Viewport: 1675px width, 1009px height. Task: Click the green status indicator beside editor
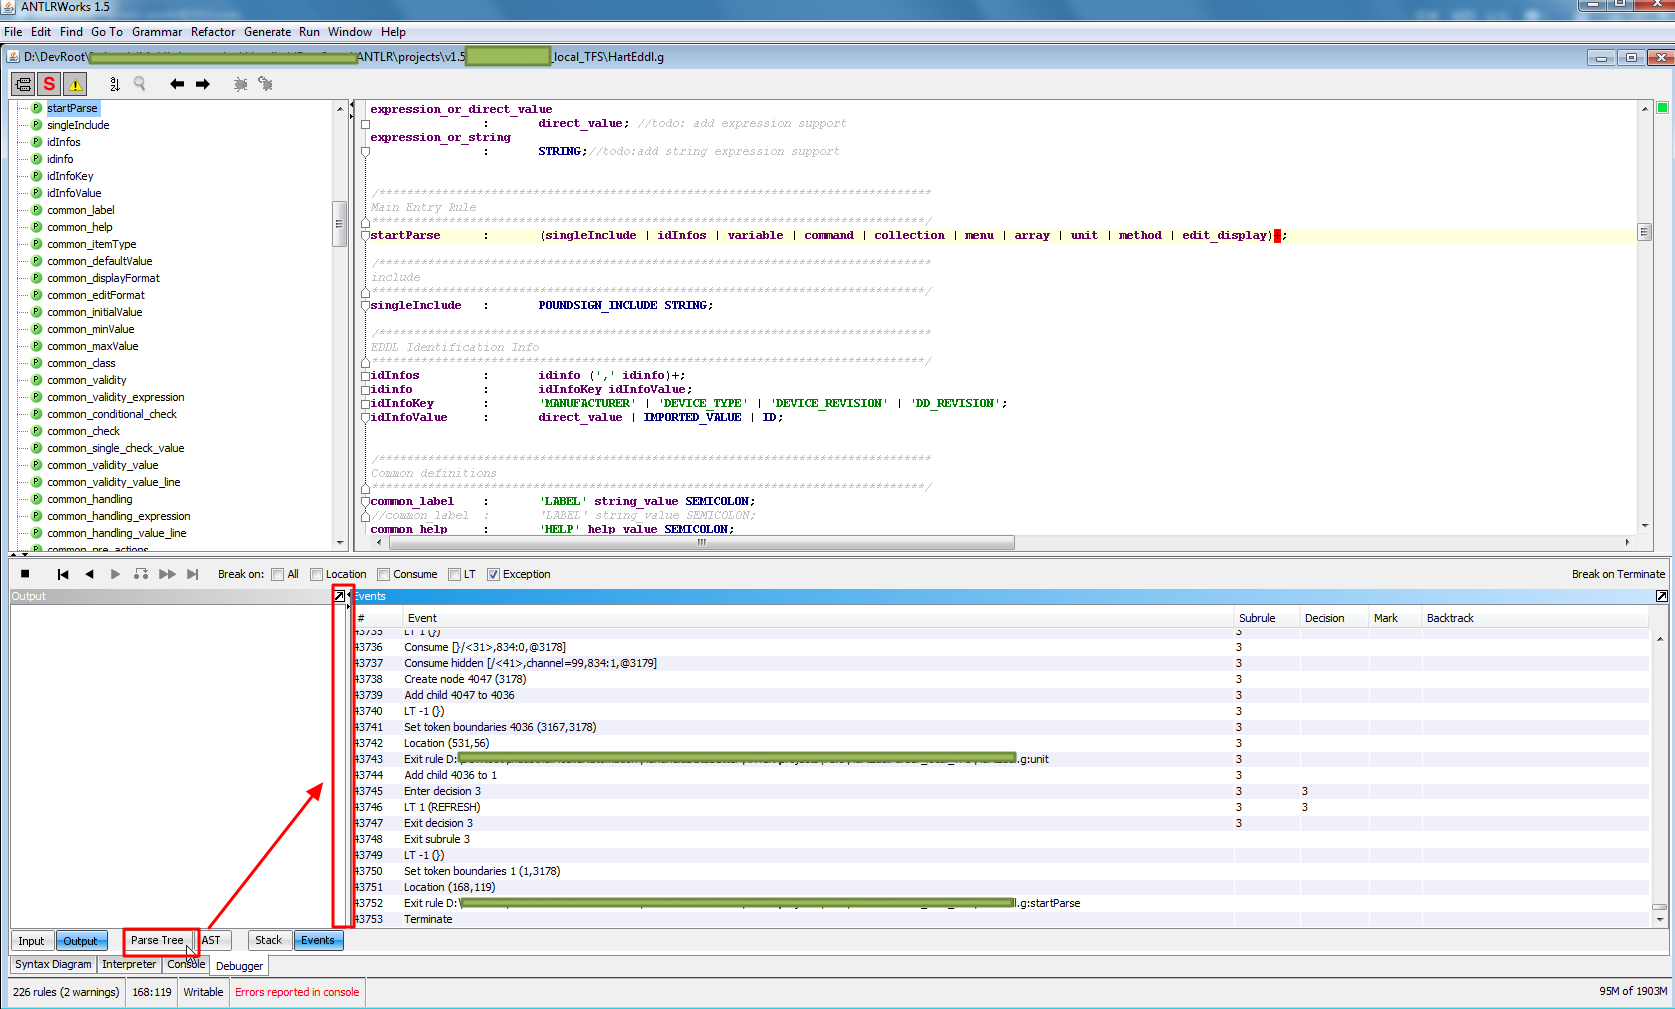tap(1662, 108)
